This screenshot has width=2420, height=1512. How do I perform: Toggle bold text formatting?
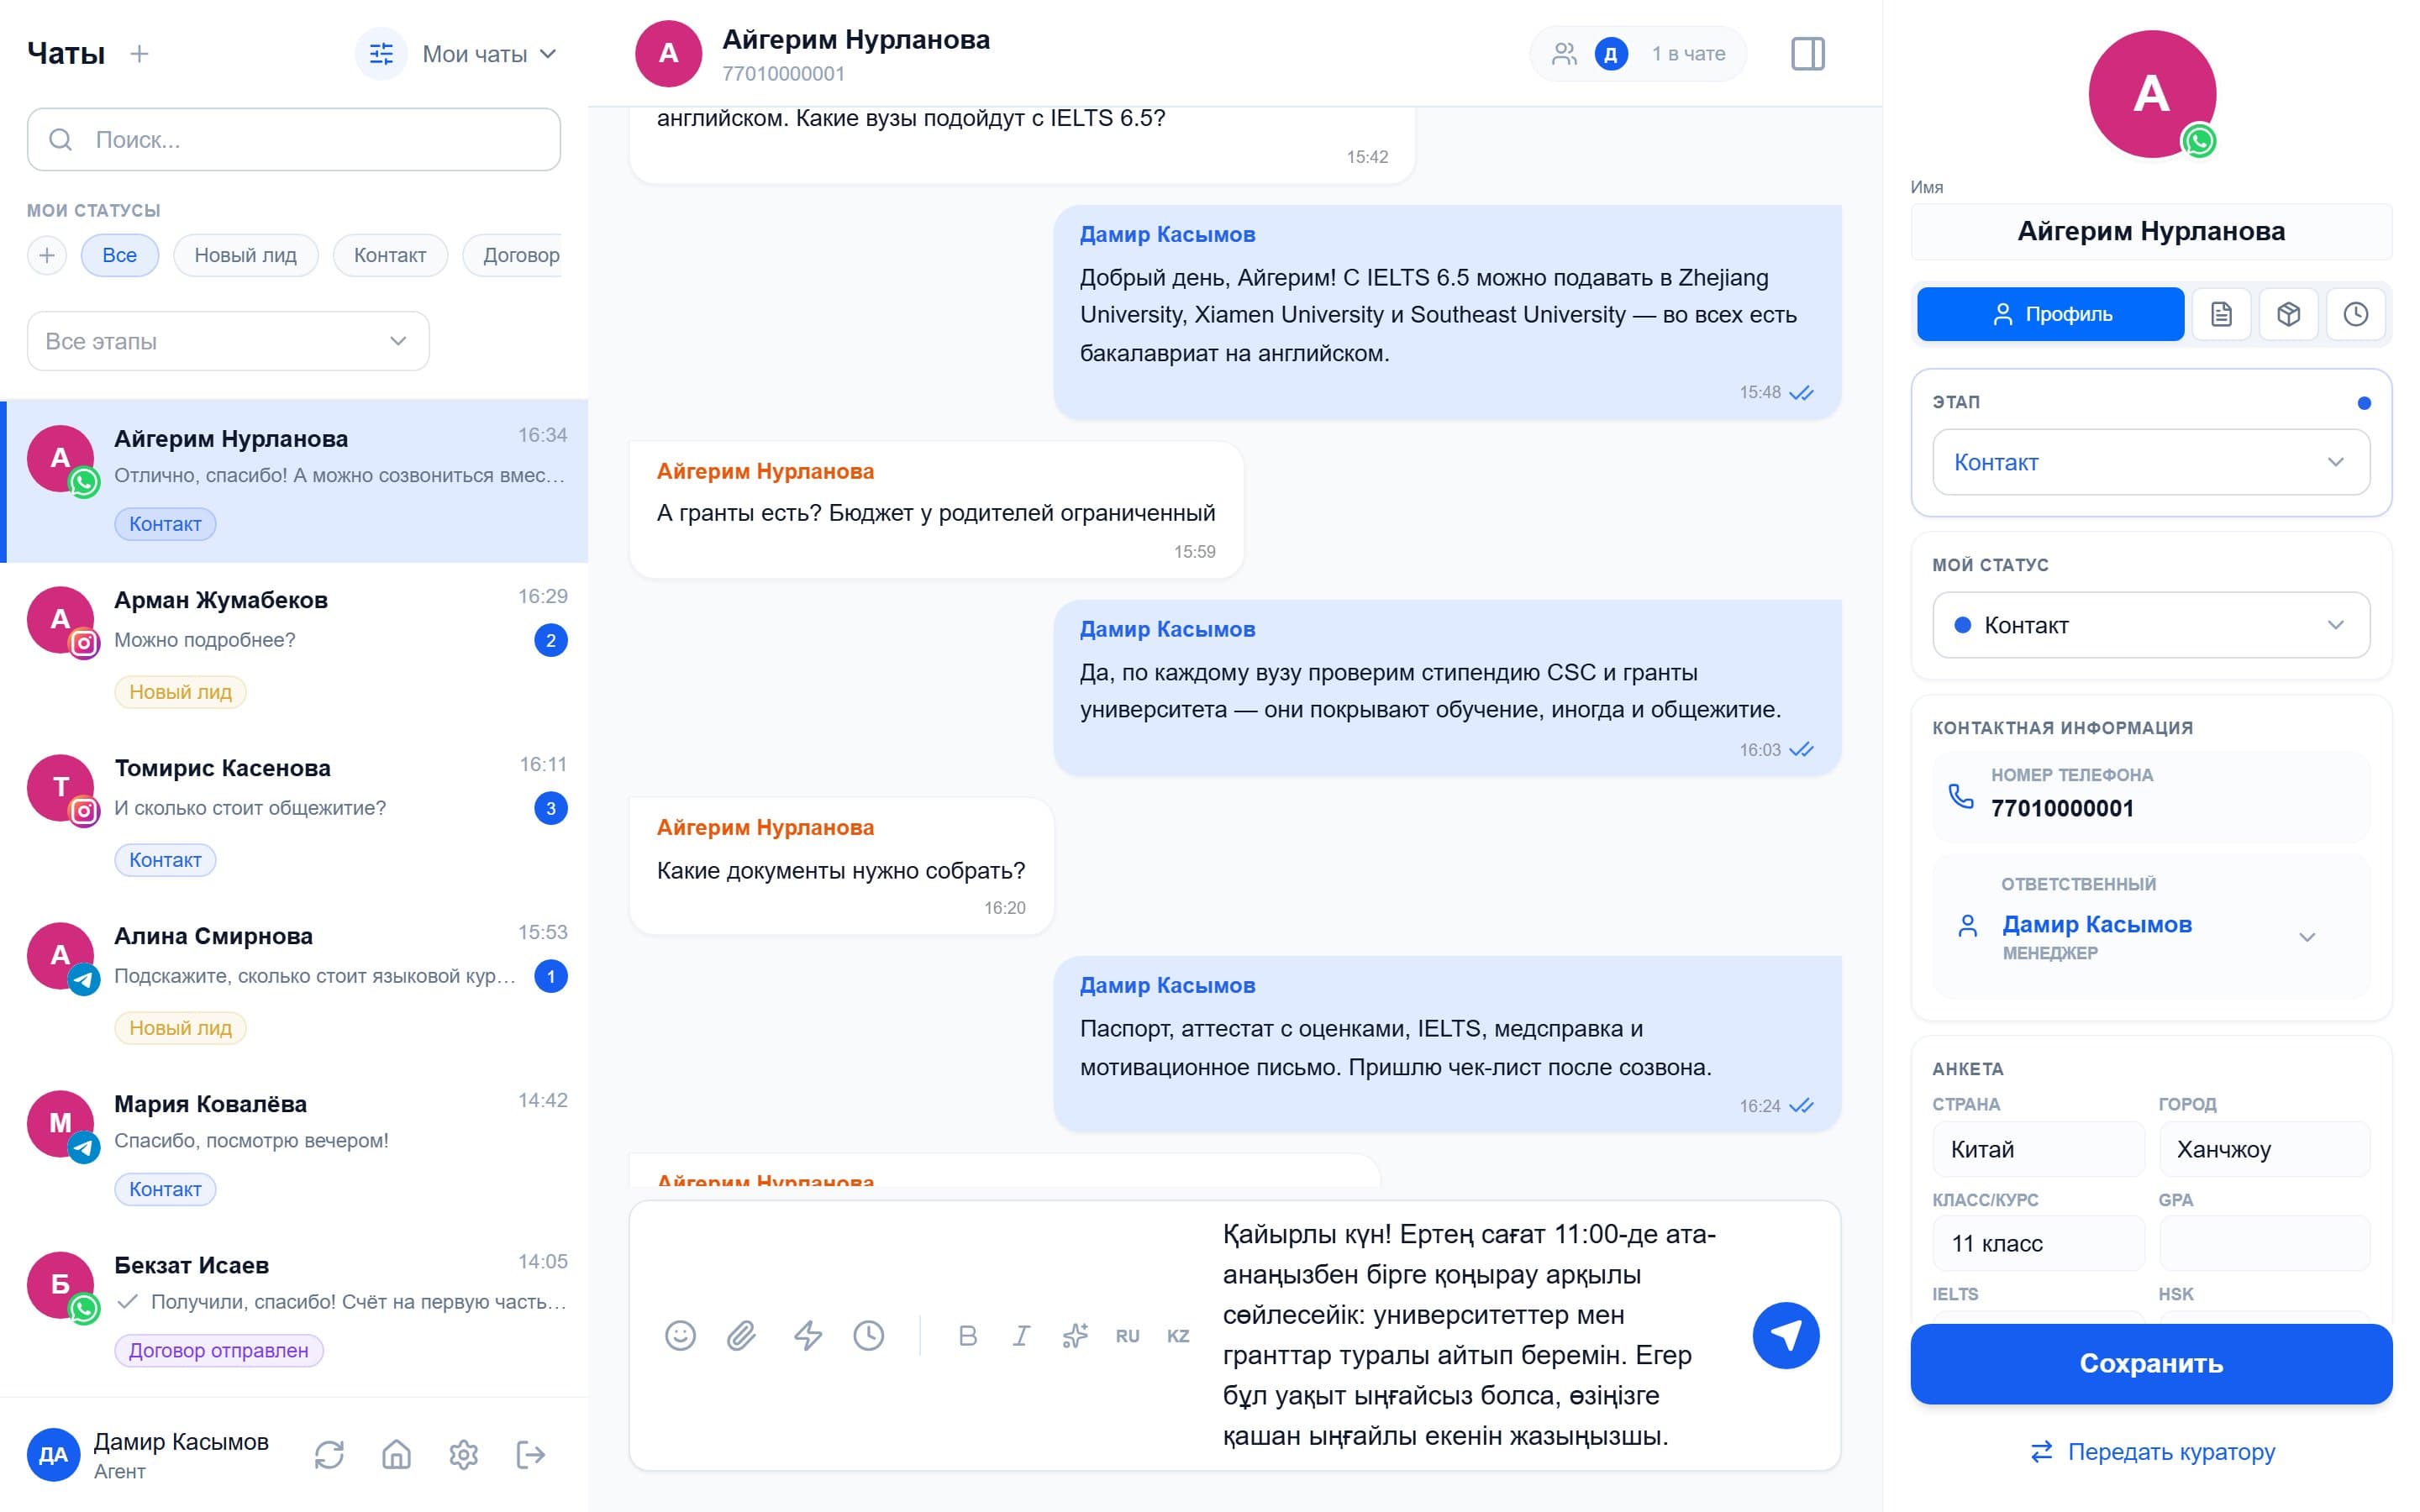967,1335
